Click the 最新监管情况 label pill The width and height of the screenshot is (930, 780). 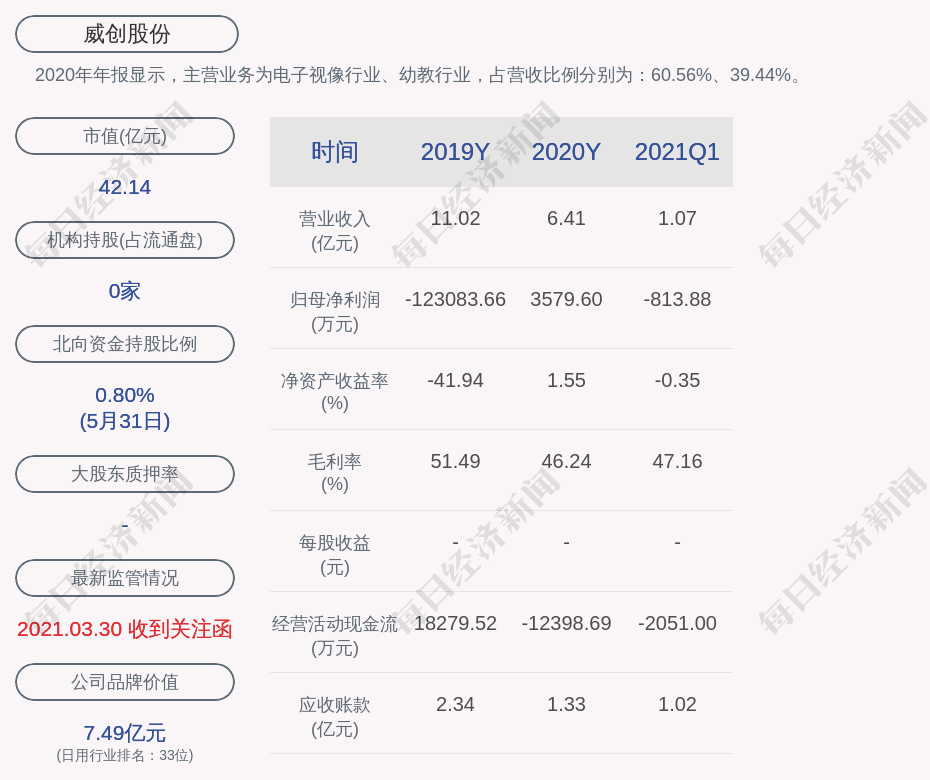pos(125,578)
